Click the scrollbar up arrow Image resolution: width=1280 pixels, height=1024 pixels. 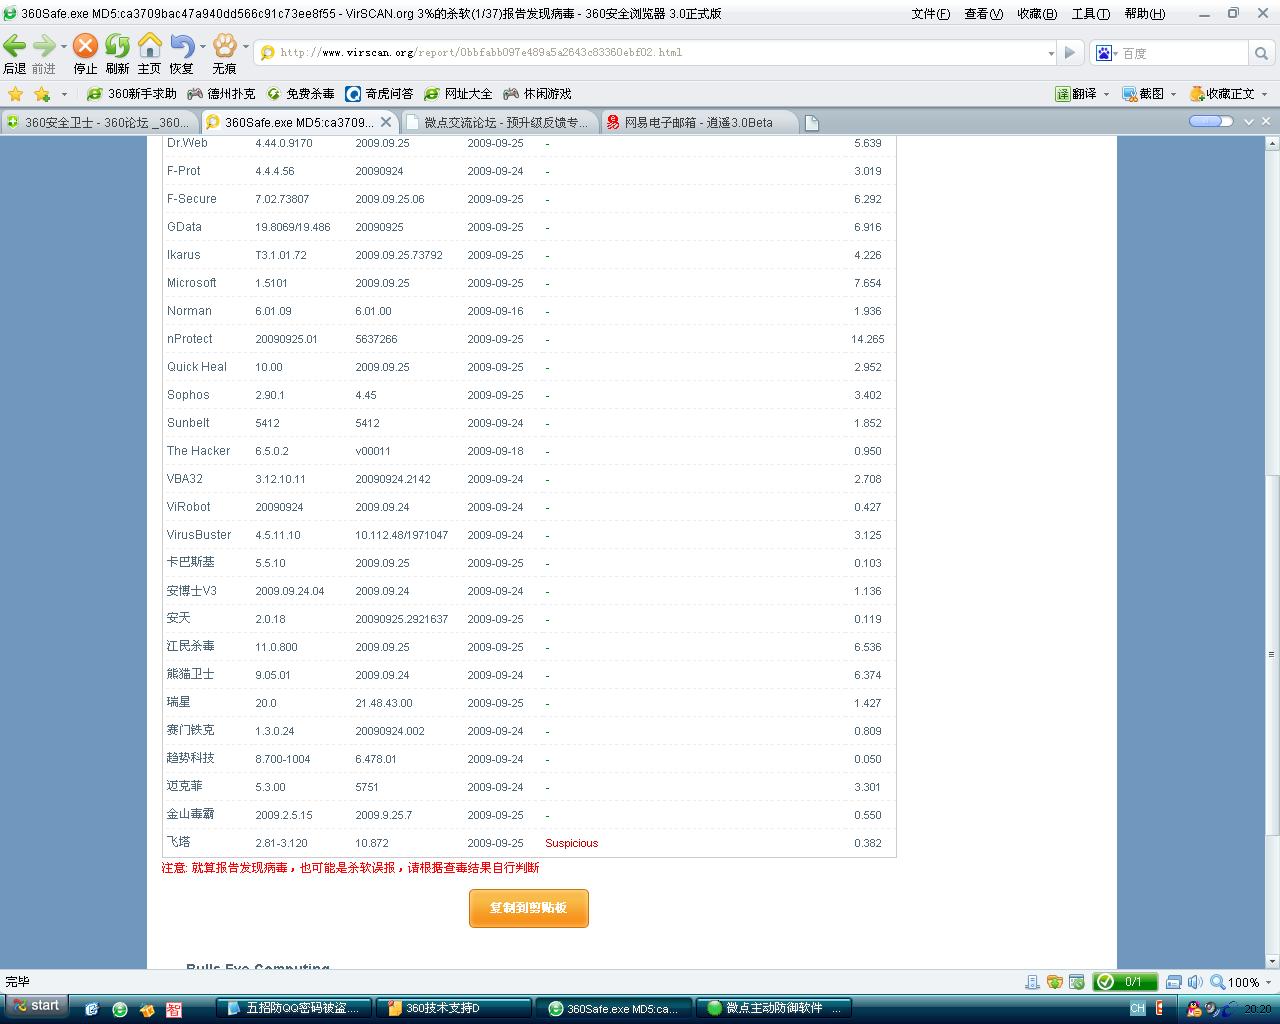tap(1272, 144)
